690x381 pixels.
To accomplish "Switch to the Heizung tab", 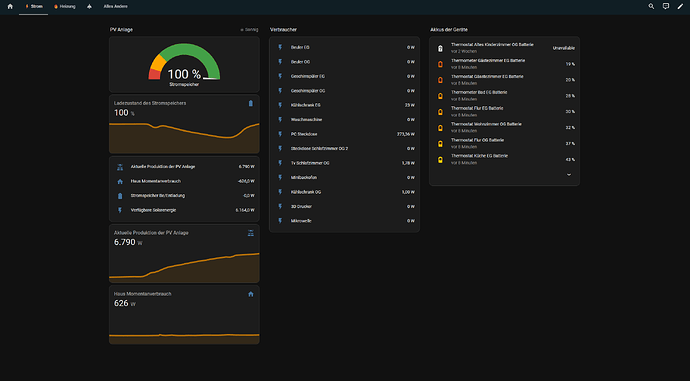I will (x=64, y=7).
